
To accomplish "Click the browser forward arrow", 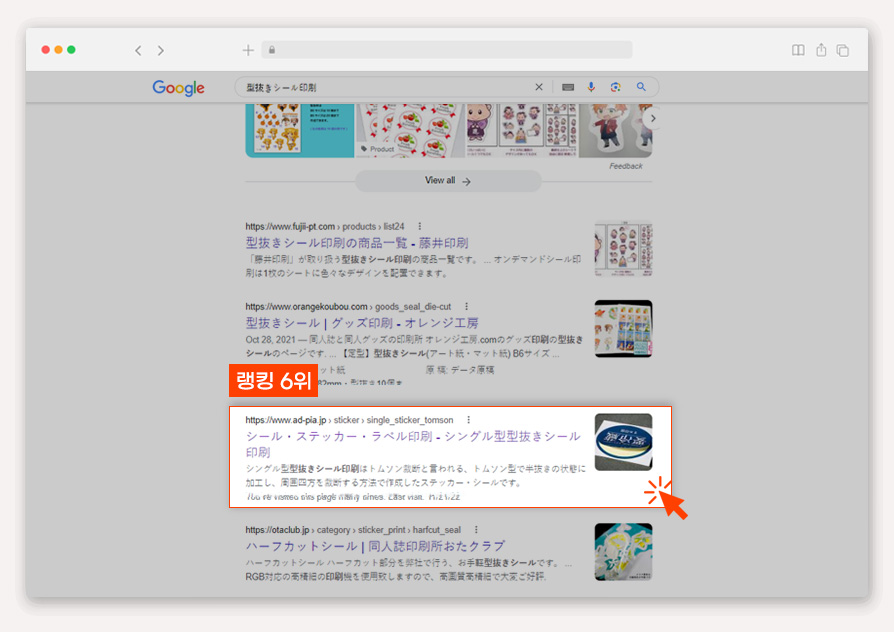I will (x=161, y=51).
